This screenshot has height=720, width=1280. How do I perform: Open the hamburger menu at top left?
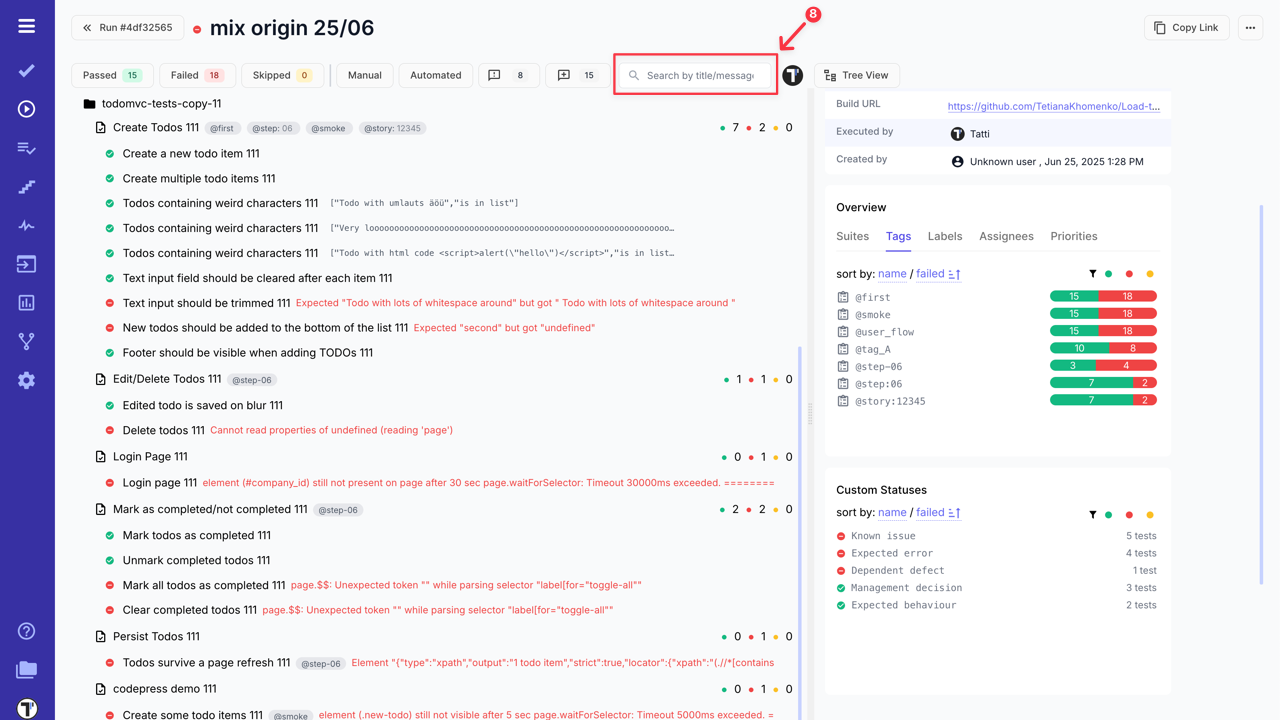(26, 25)
